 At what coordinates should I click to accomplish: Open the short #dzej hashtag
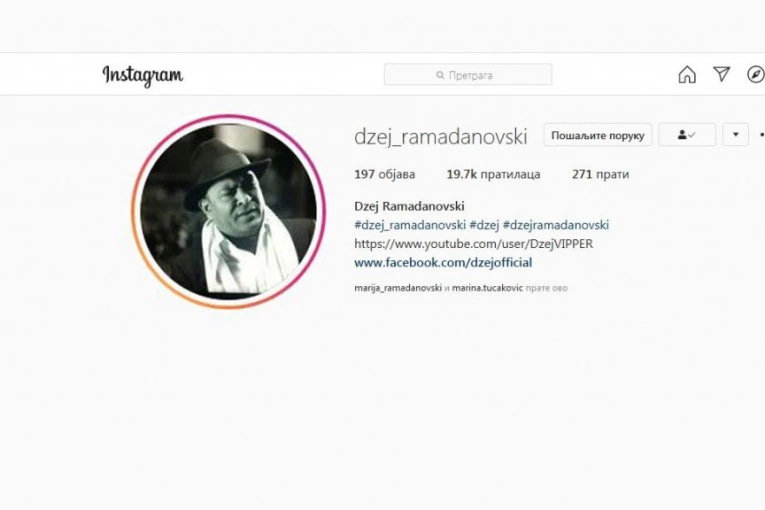point(484,225)
